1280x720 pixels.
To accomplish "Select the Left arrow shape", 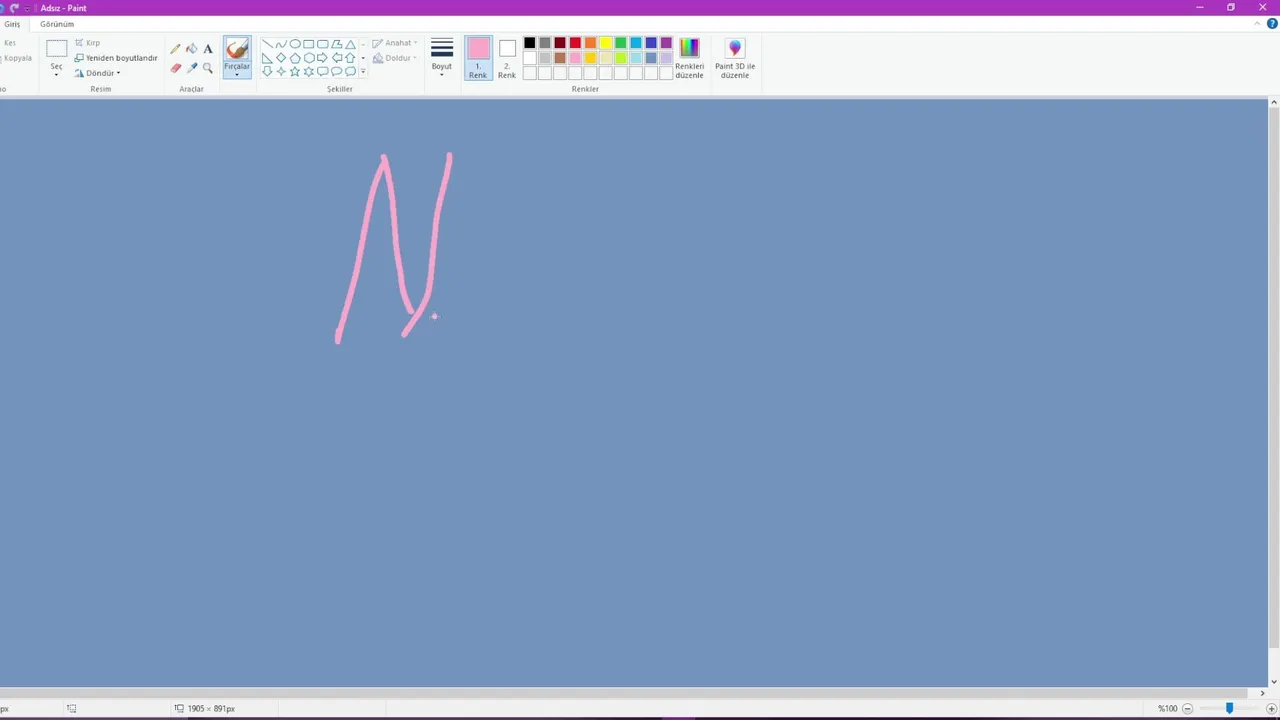I will tap(336, 58).
